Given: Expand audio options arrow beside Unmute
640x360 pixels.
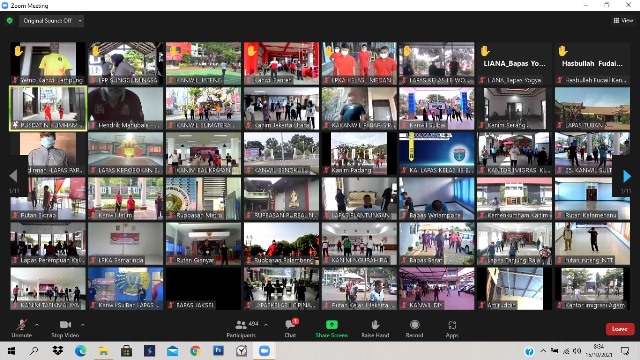Looking at the screenshot, I should (x=37, y=325).
